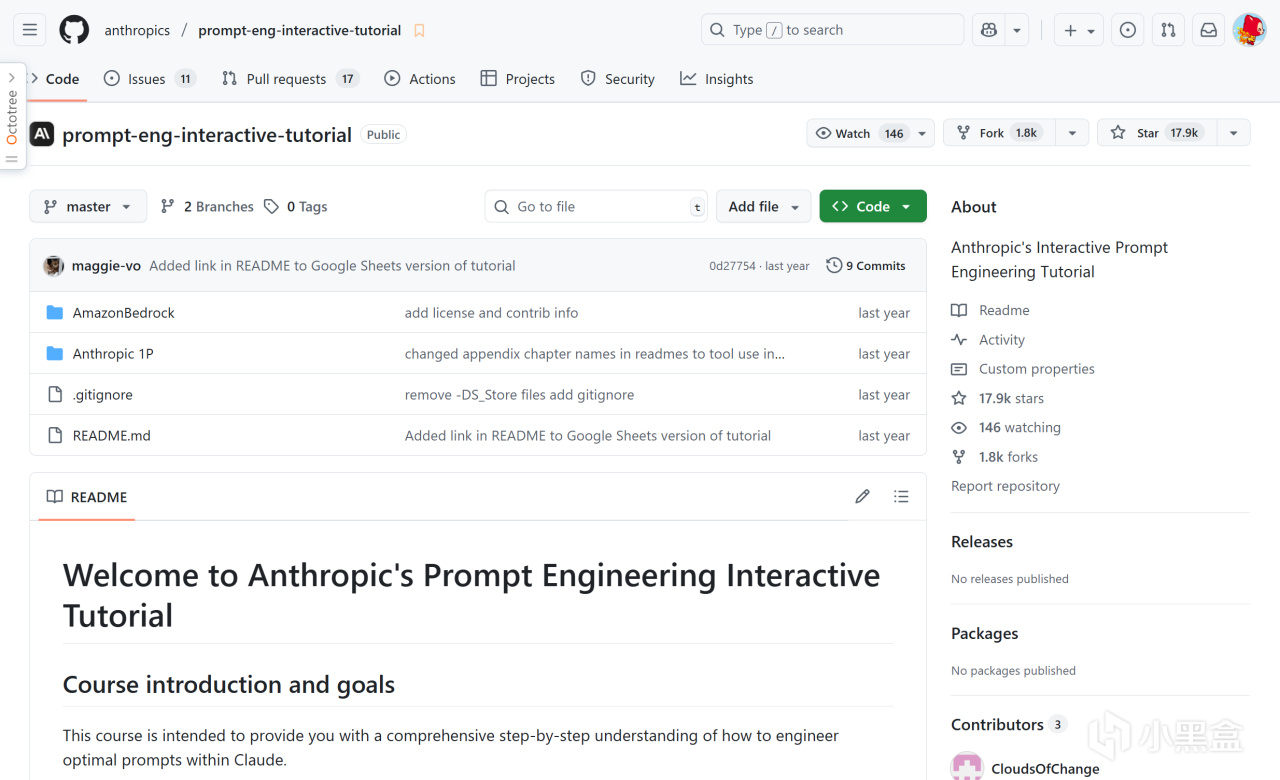The height and width of the screenshot is (780, 1280).
Task: Open the create new plus dropdown
Action: (x=1079, y=30)
